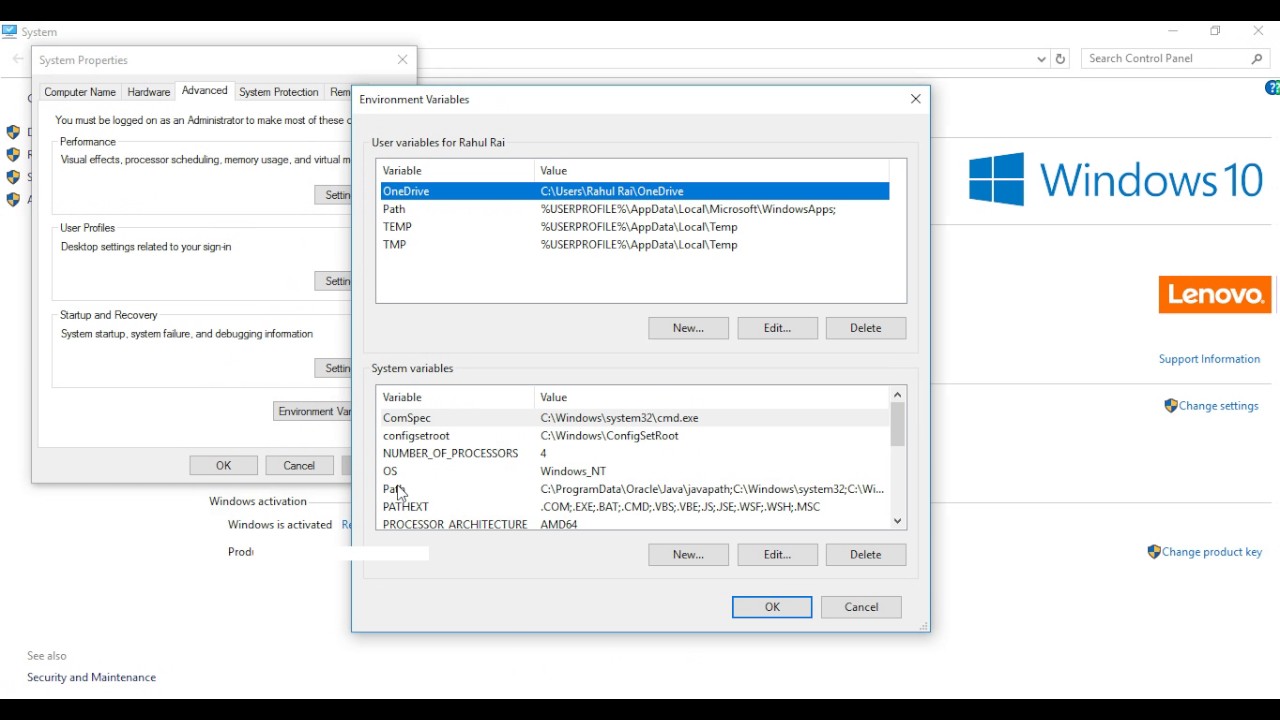Cancel the Environment Variables dialog
This screenshot has height=720, width=1280.
(x=861, y=607)
